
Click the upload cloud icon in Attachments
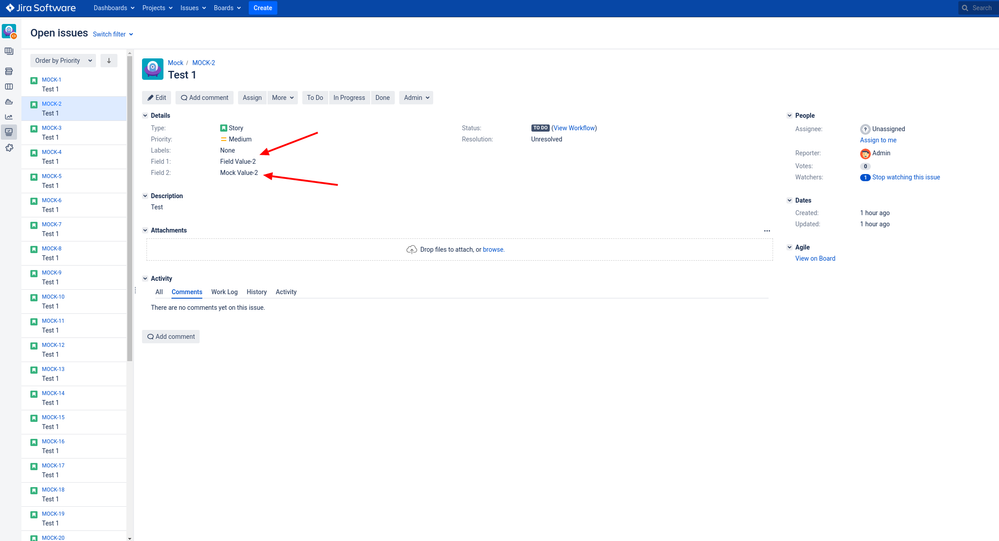(x=412, y=250)
